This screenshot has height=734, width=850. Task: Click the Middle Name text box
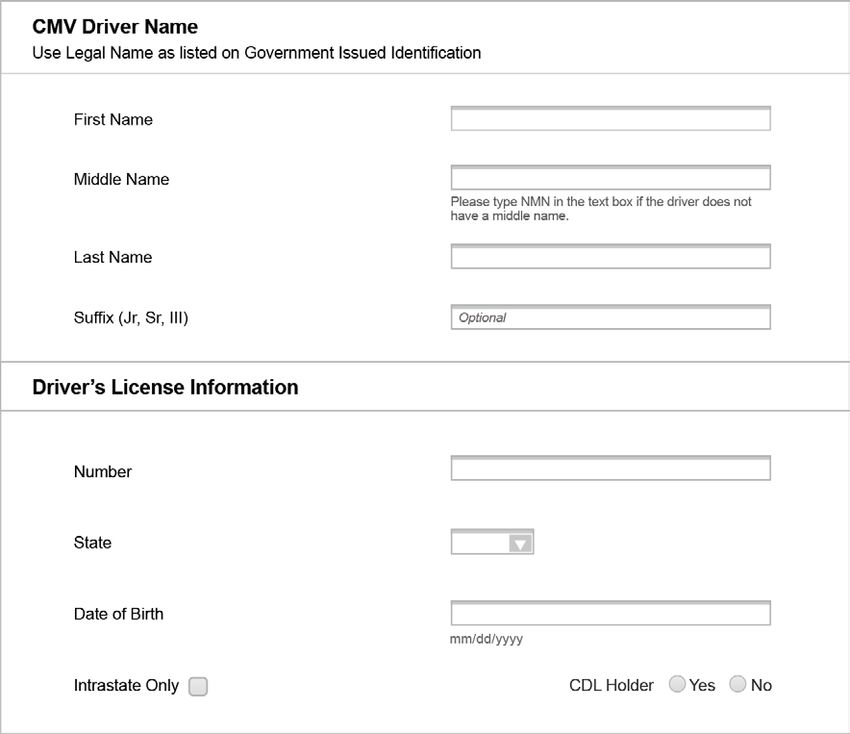(x=610, y=178)
